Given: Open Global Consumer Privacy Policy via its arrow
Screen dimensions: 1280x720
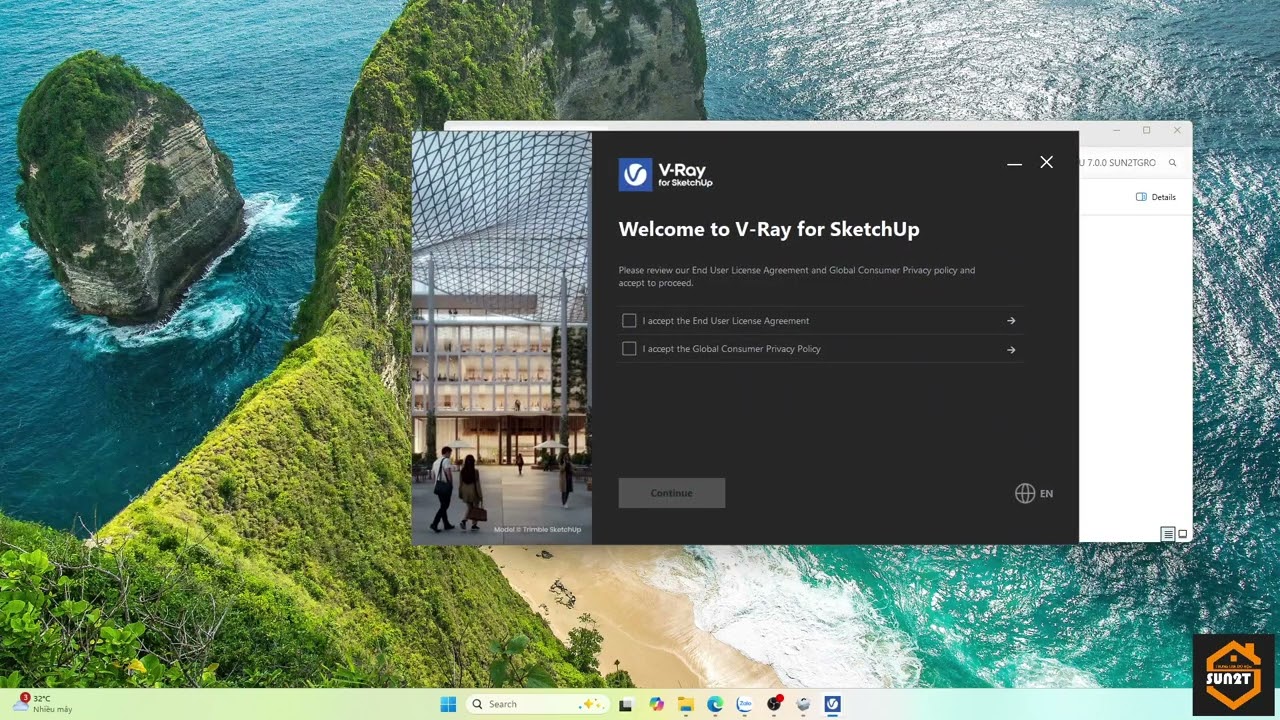Looking at the screenshot, I should click(1011, 350).
